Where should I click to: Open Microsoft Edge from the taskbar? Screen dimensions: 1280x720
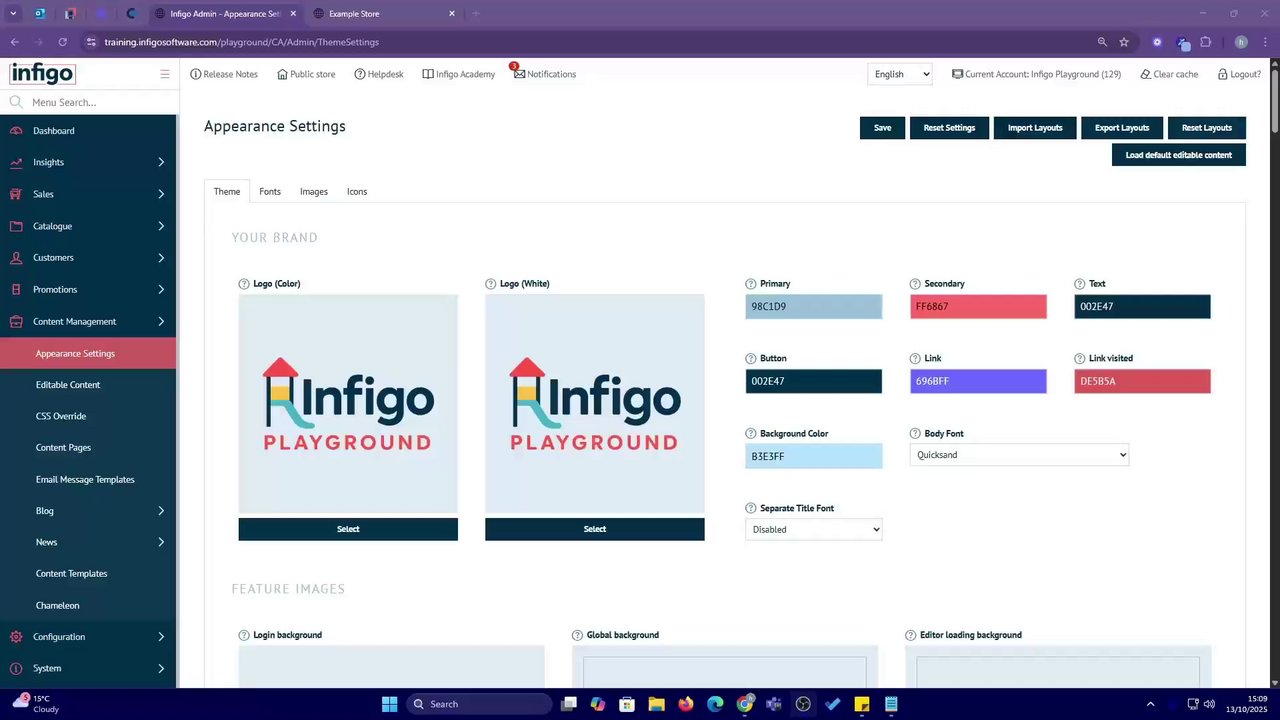715,704
